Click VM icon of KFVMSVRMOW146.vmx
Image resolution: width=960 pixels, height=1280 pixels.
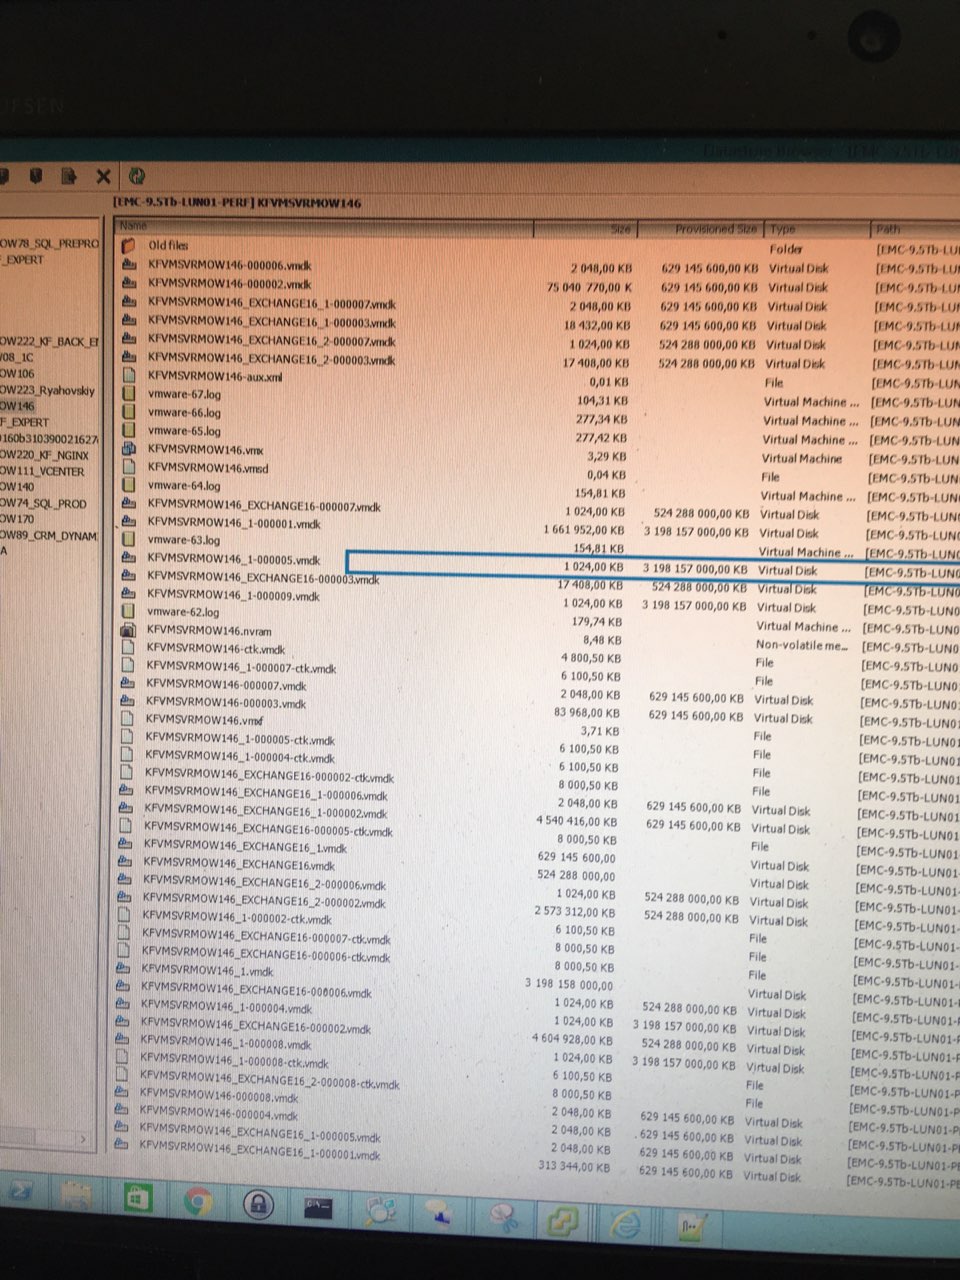click(x=128, y=449)
